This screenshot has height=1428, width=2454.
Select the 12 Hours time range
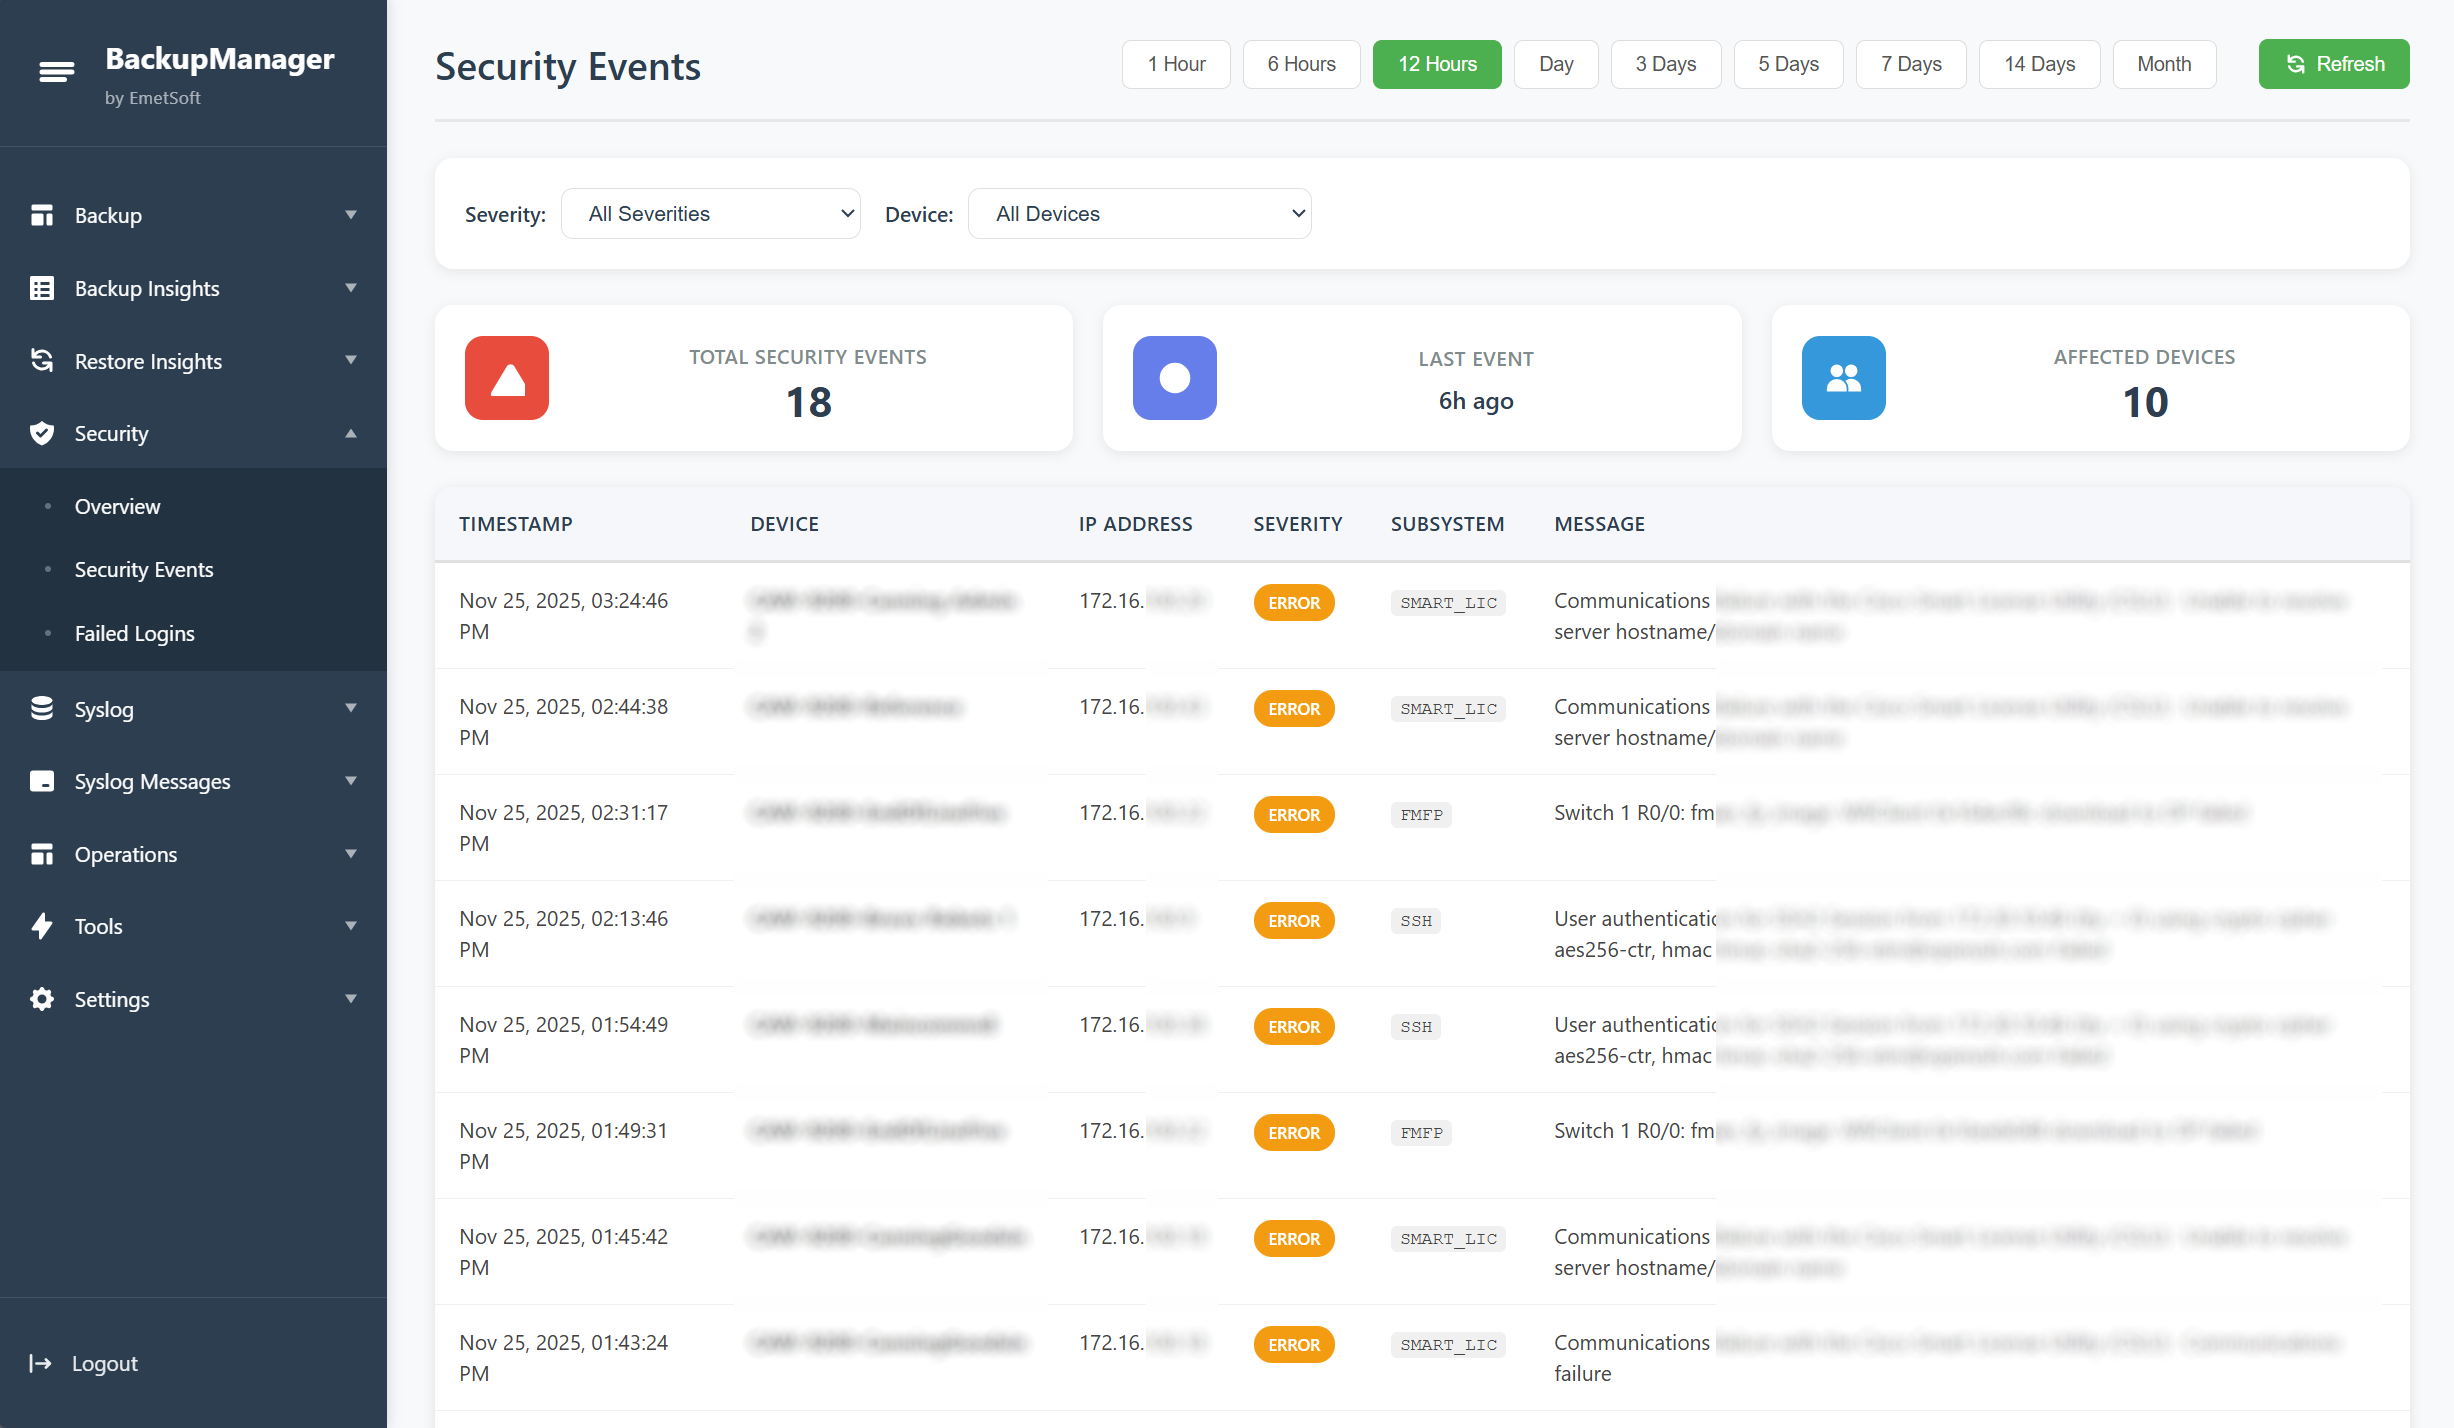(x=1437, y=64)
